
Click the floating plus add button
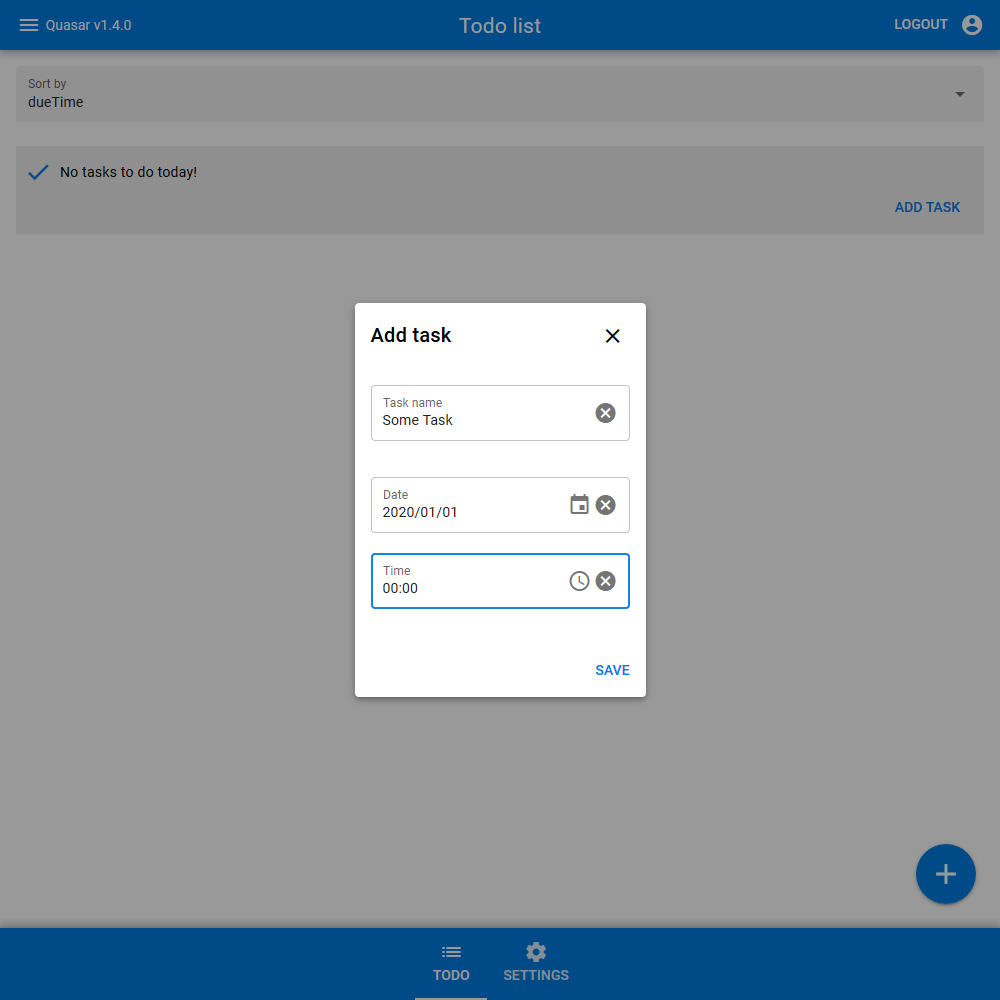945,874
